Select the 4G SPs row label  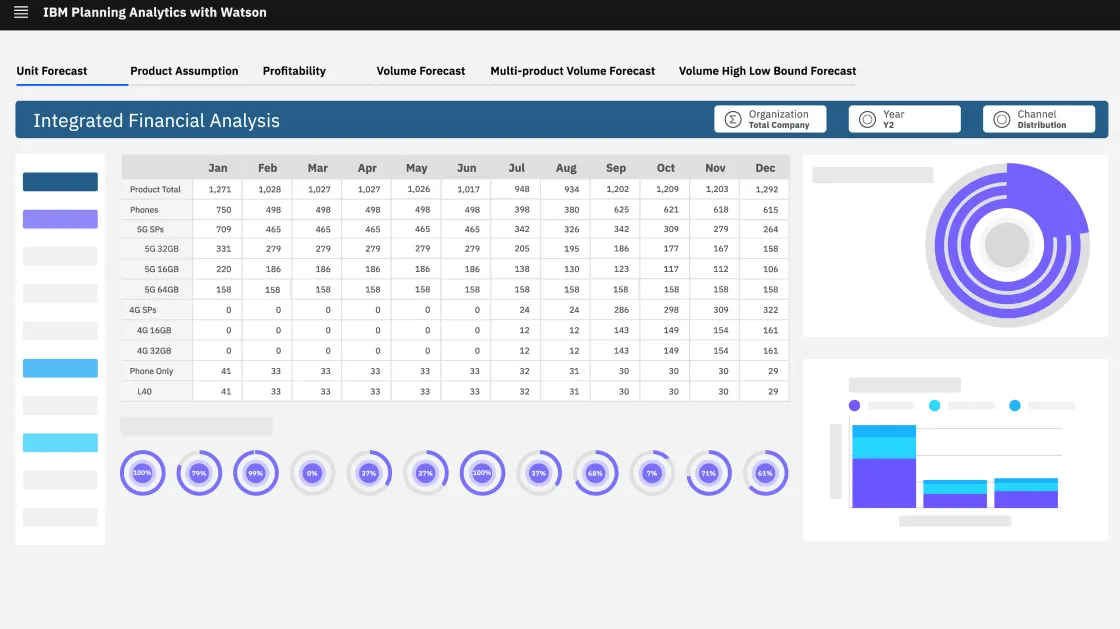[x=143, y=310]
